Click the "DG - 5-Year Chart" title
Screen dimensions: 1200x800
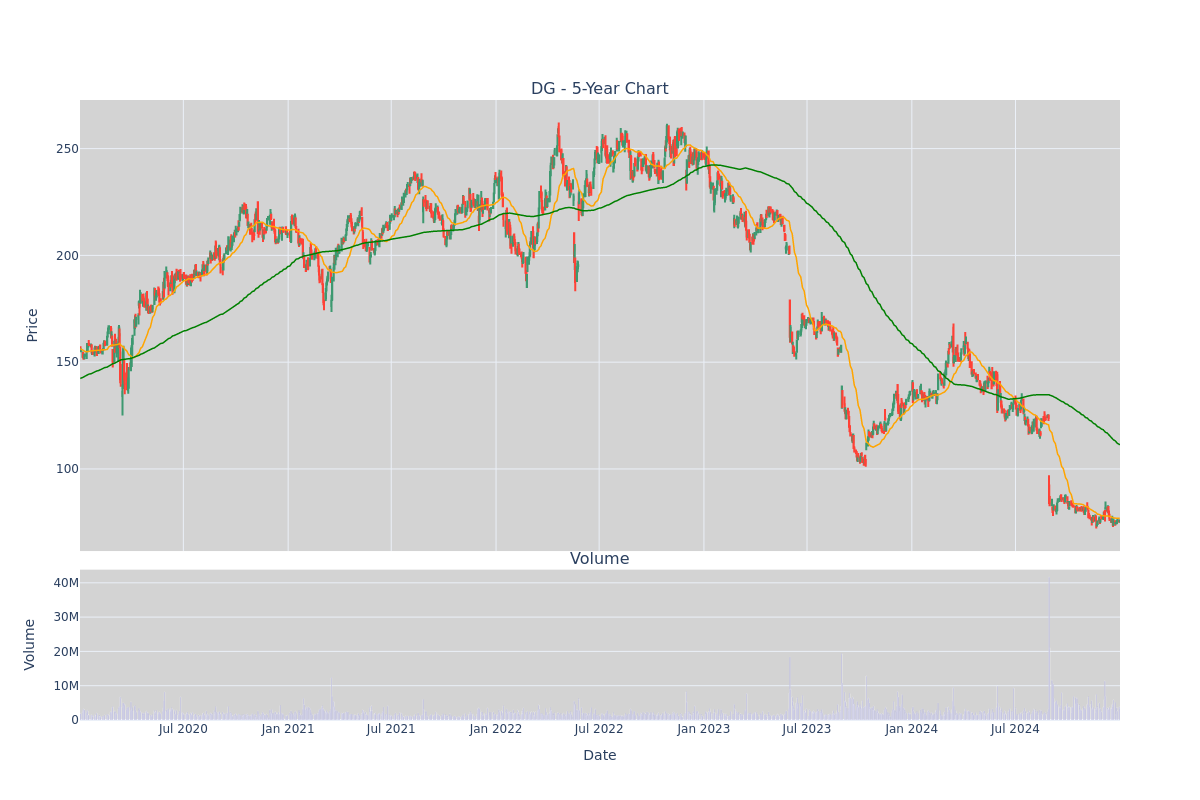[599, 89]
